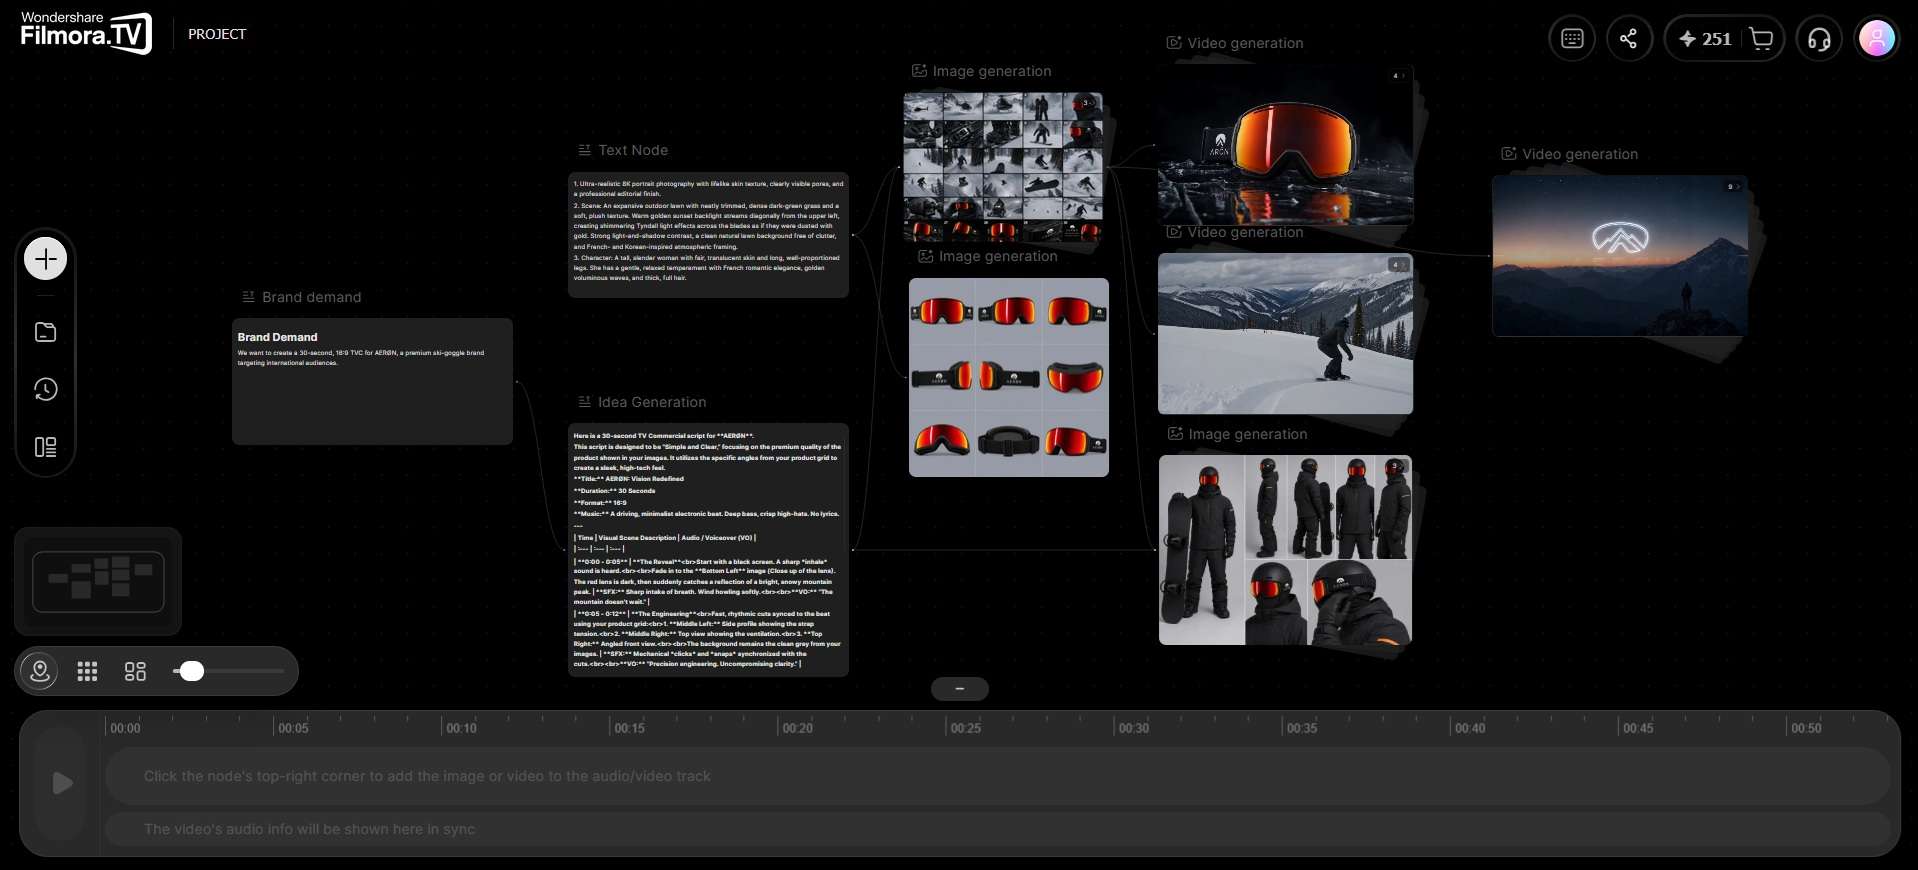1918x870 pixels.
Task: Click the auto-arrange nodes icon
Action: 135,672
